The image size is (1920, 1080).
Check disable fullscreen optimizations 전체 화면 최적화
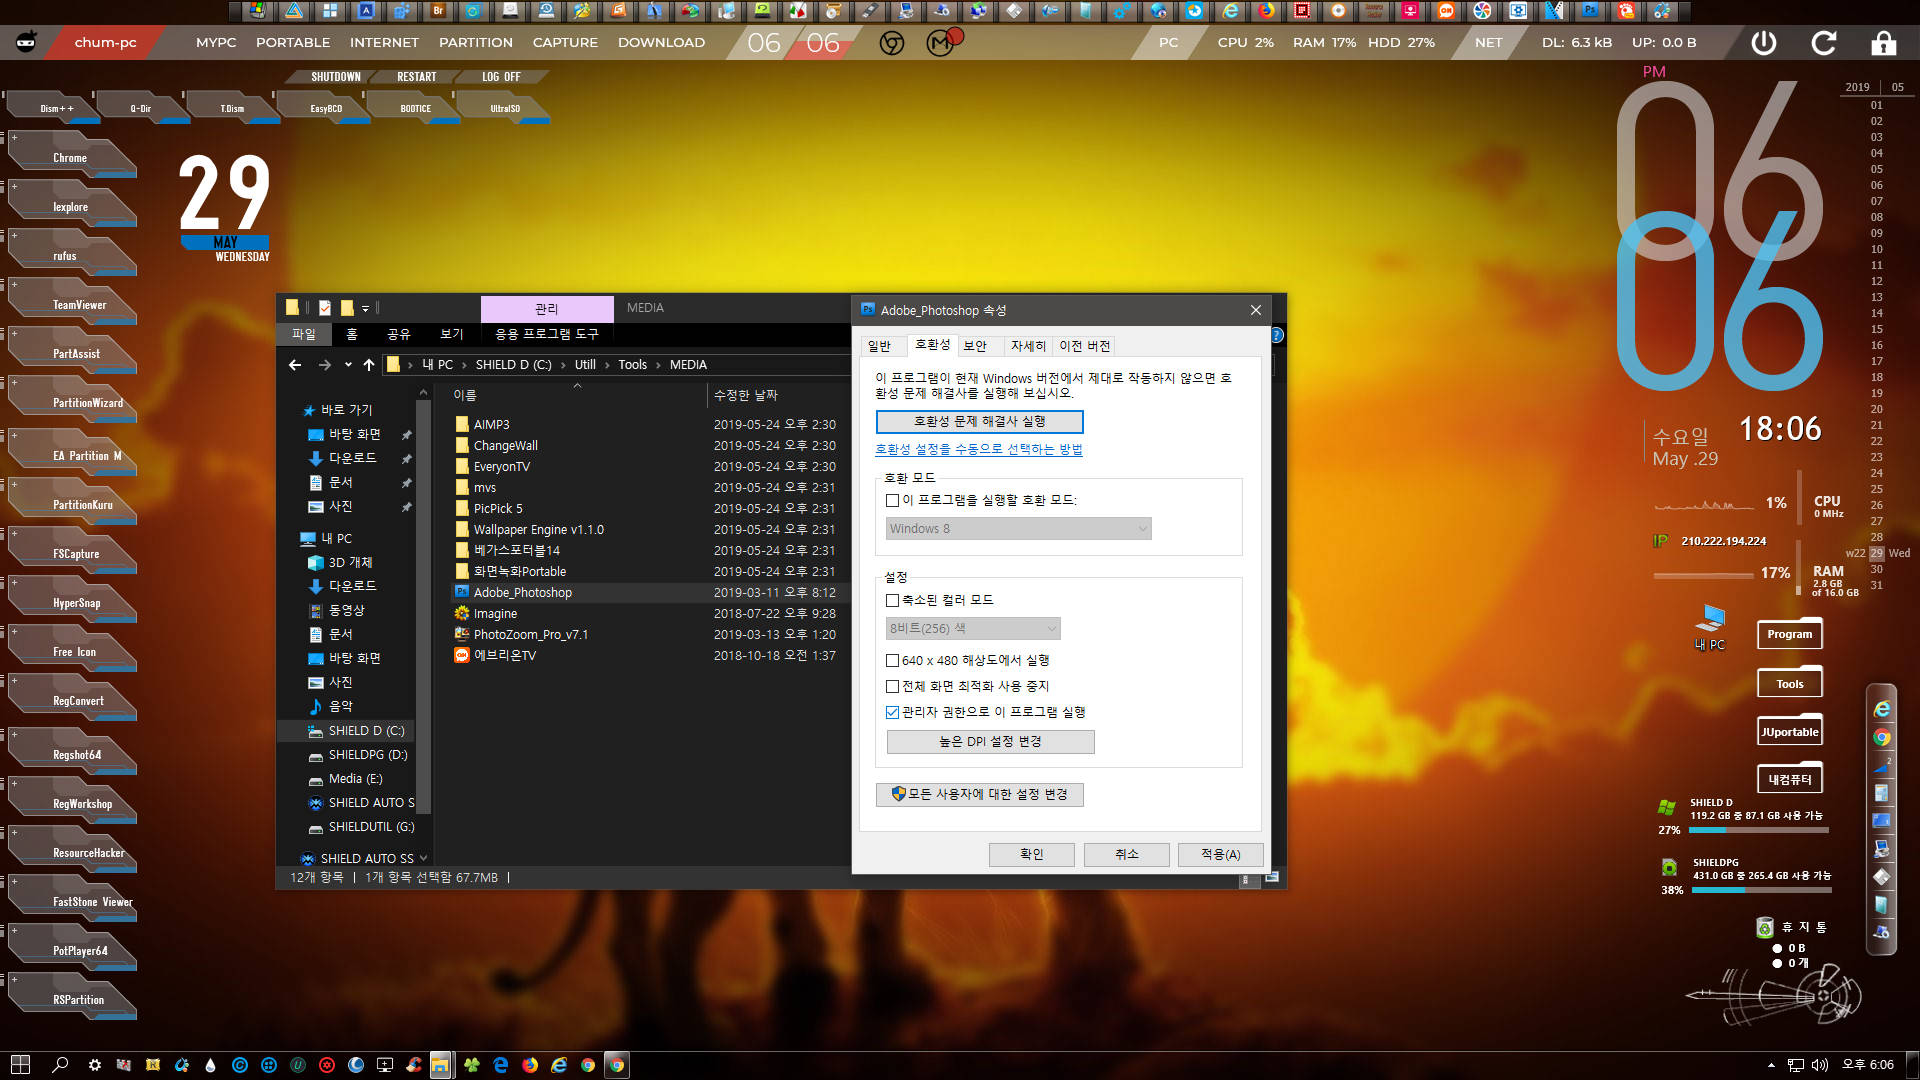tap(893, 686)
